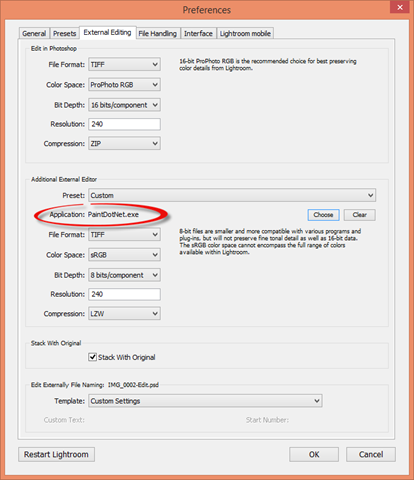The height and width of the screenshot is (480, 414).
Task: Open the LZW Compression dropdown
Action: 124,314
